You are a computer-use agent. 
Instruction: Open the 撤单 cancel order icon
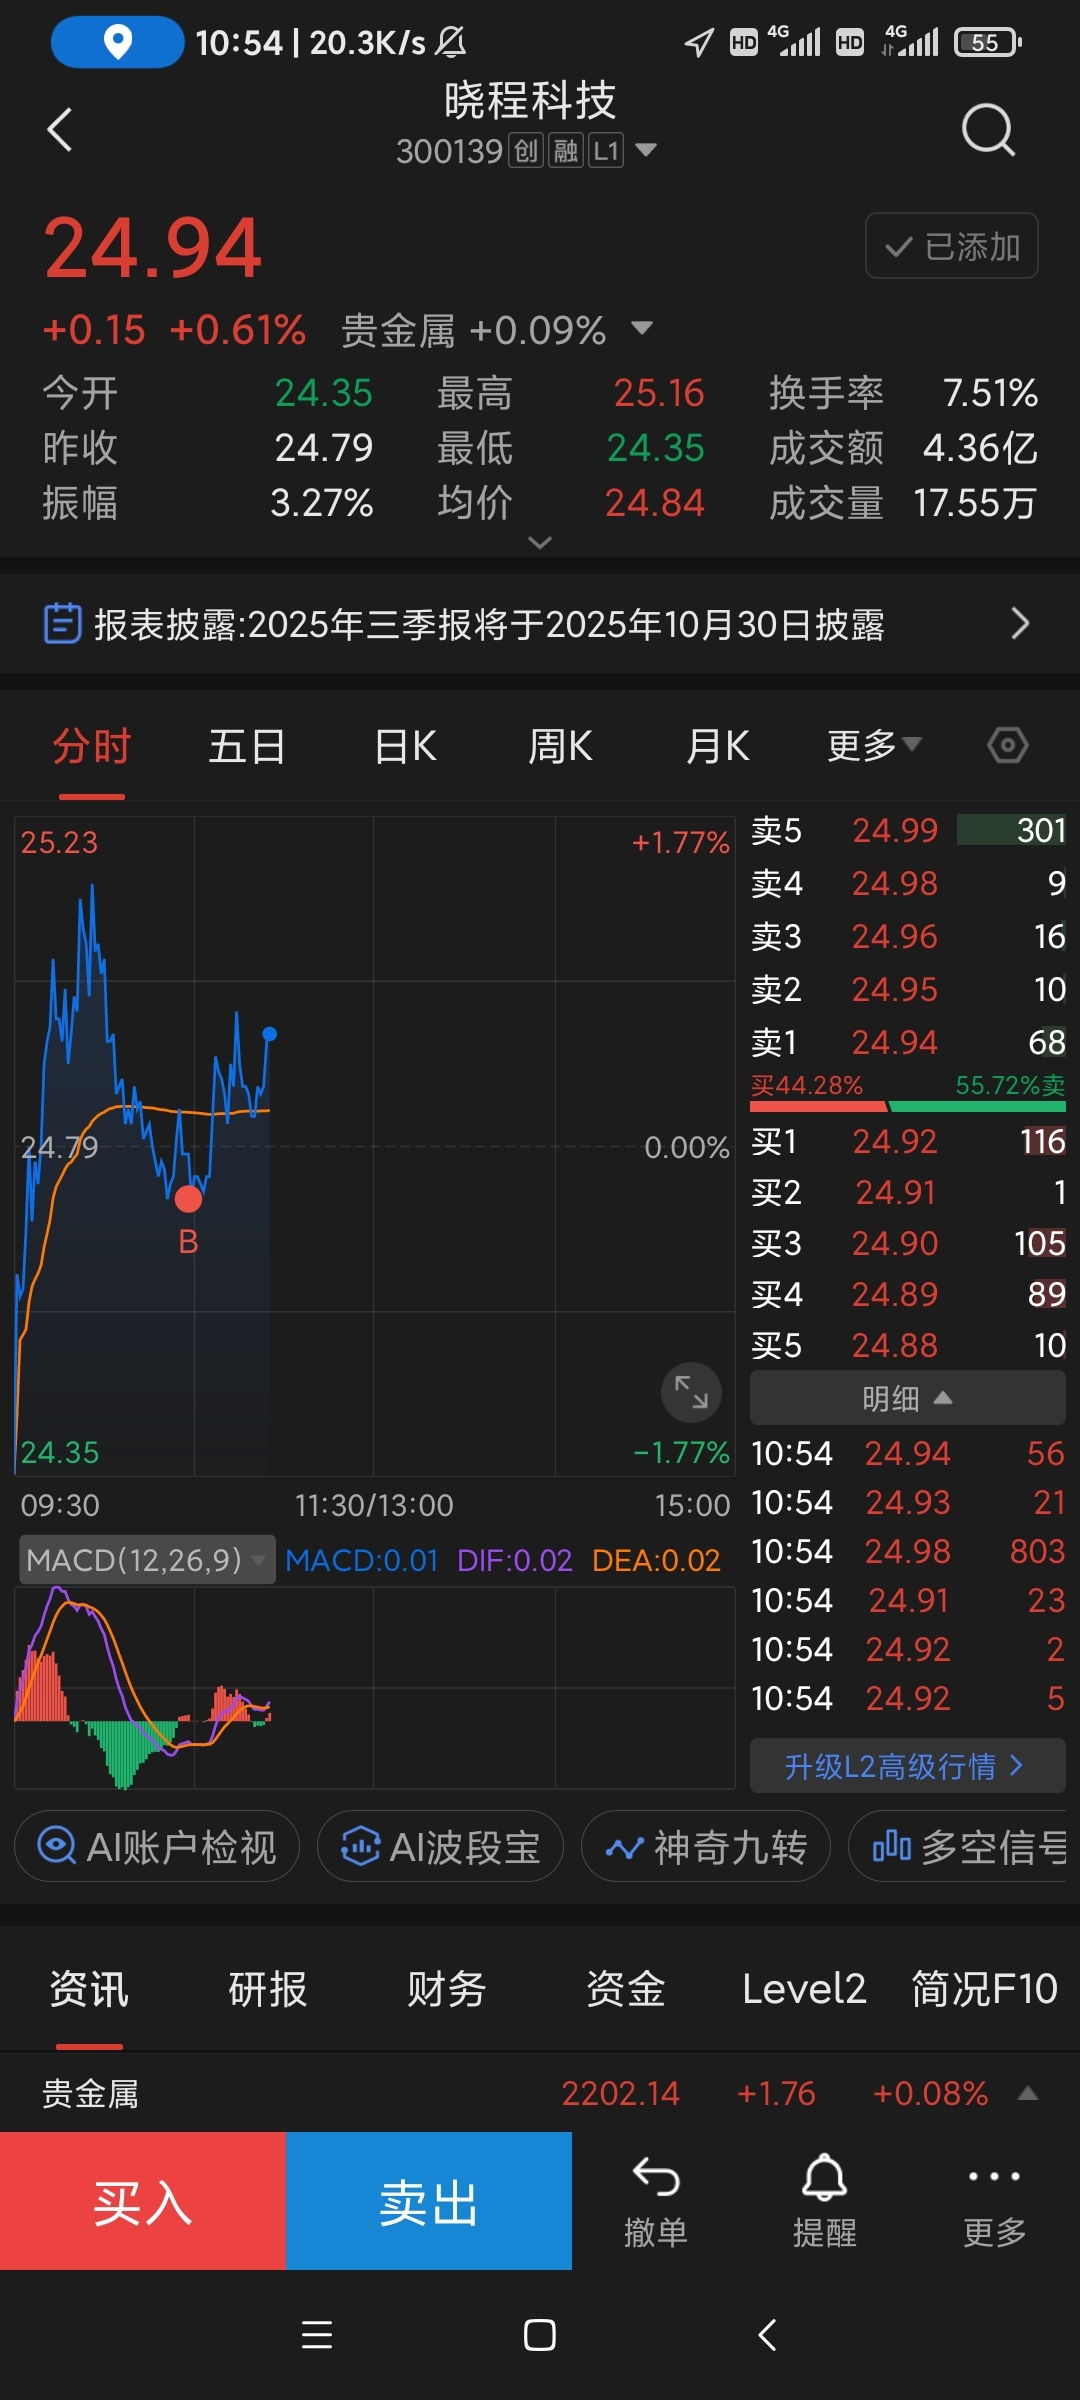click(x=656, y=2201)
